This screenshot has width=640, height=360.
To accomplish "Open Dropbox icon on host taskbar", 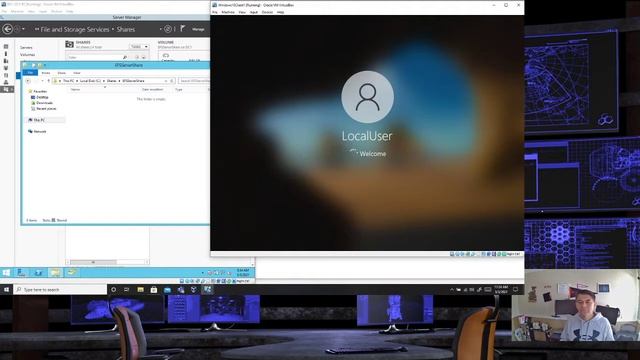I will 194,289.
